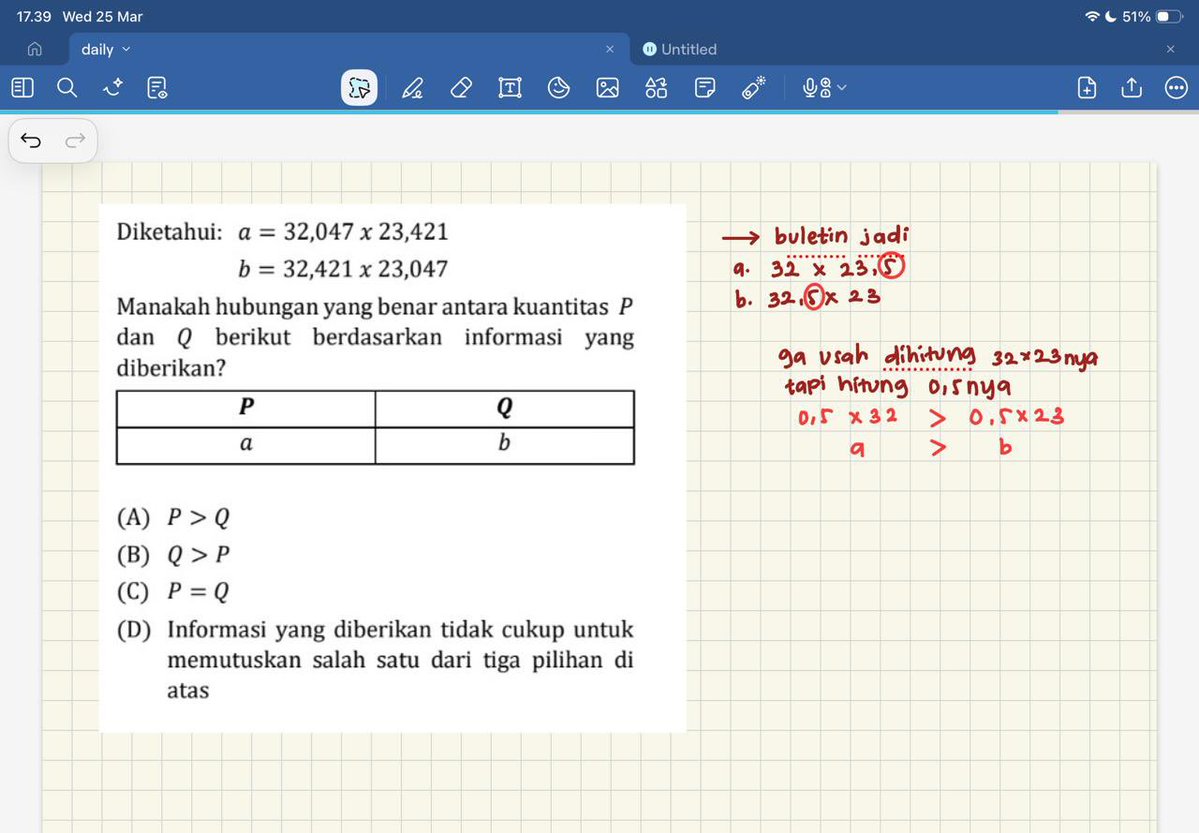This screenshot has height=833, width=1199.
Task: Select the Laser pointer tool
Action: (754, 88)
